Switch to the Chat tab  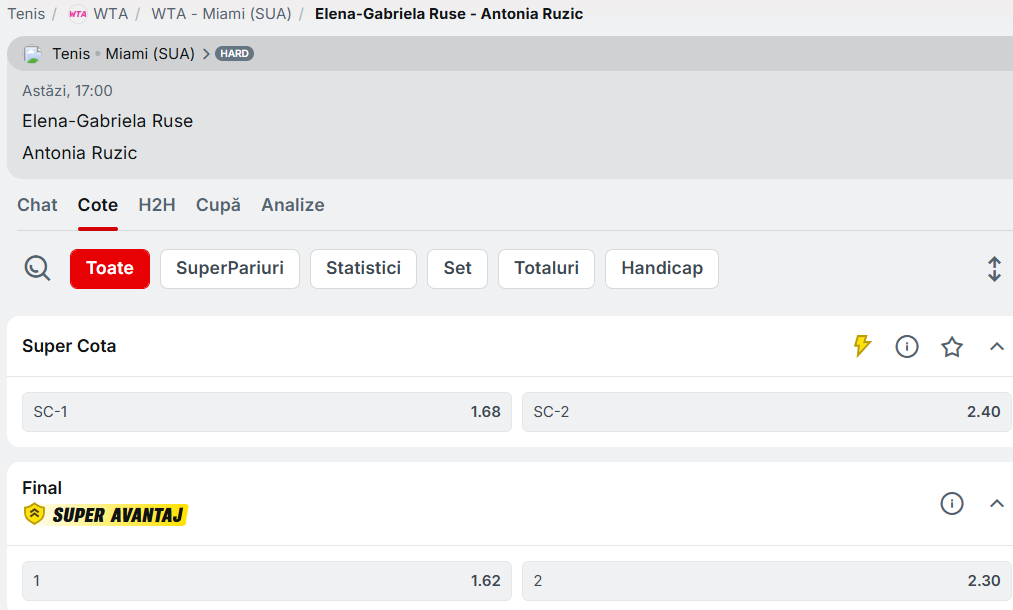tap(37, 205)
